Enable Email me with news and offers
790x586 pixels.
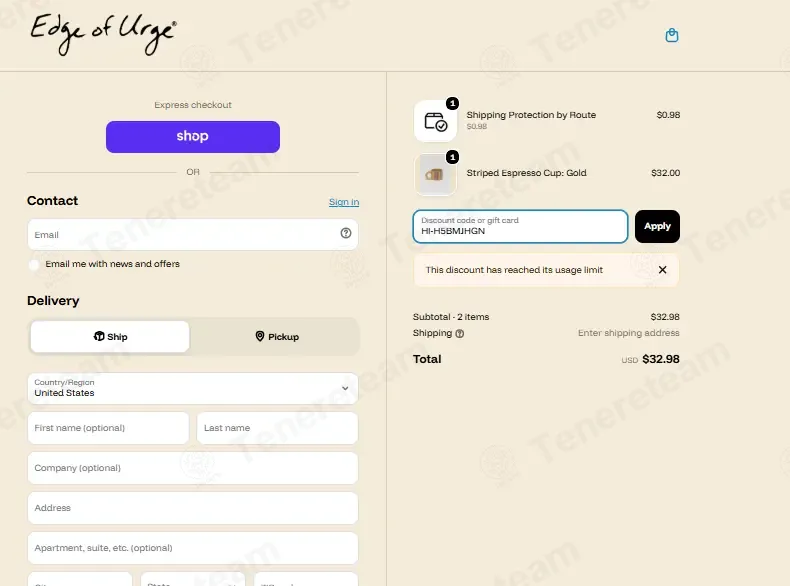pyautogui.click(x=34, y=265)
